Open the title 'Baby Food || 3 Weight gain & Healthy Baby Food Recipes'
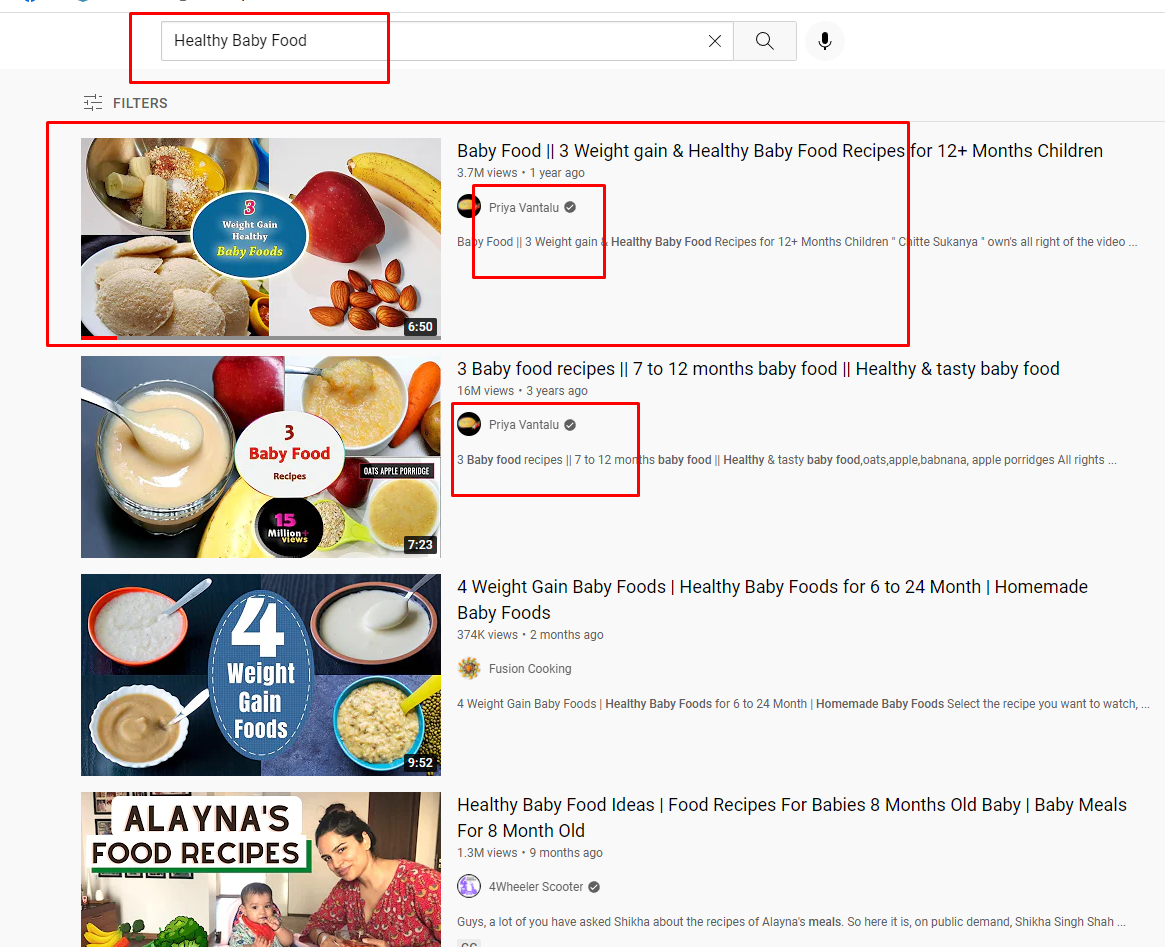This screenshot has height=947, width=1165. click(779, 151)
